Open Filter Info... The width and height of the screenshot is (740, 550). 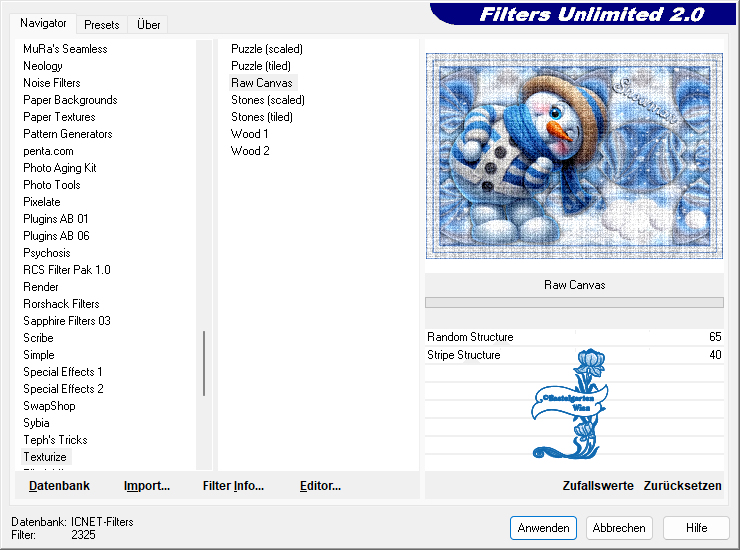[233, 485]
